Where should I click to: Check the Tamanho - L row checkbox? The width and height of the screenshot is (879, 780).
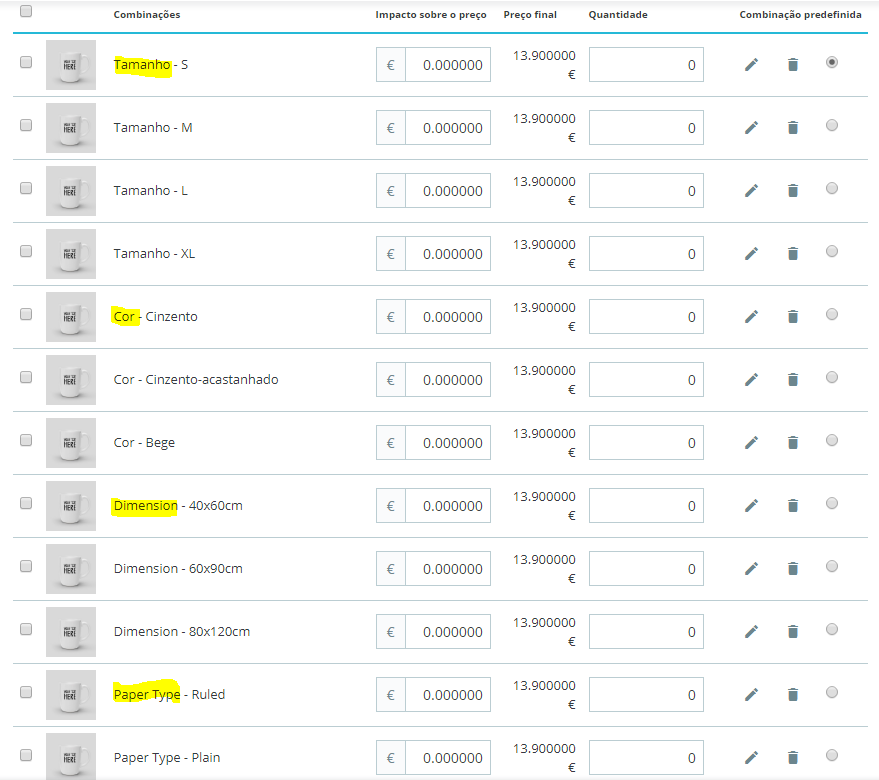tap(26, 188)
